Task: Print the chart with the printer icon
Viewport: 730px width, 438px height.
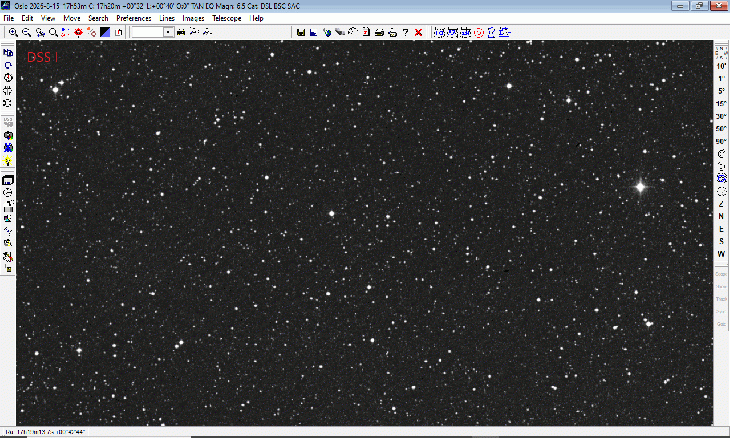Action: coord(379,32)
